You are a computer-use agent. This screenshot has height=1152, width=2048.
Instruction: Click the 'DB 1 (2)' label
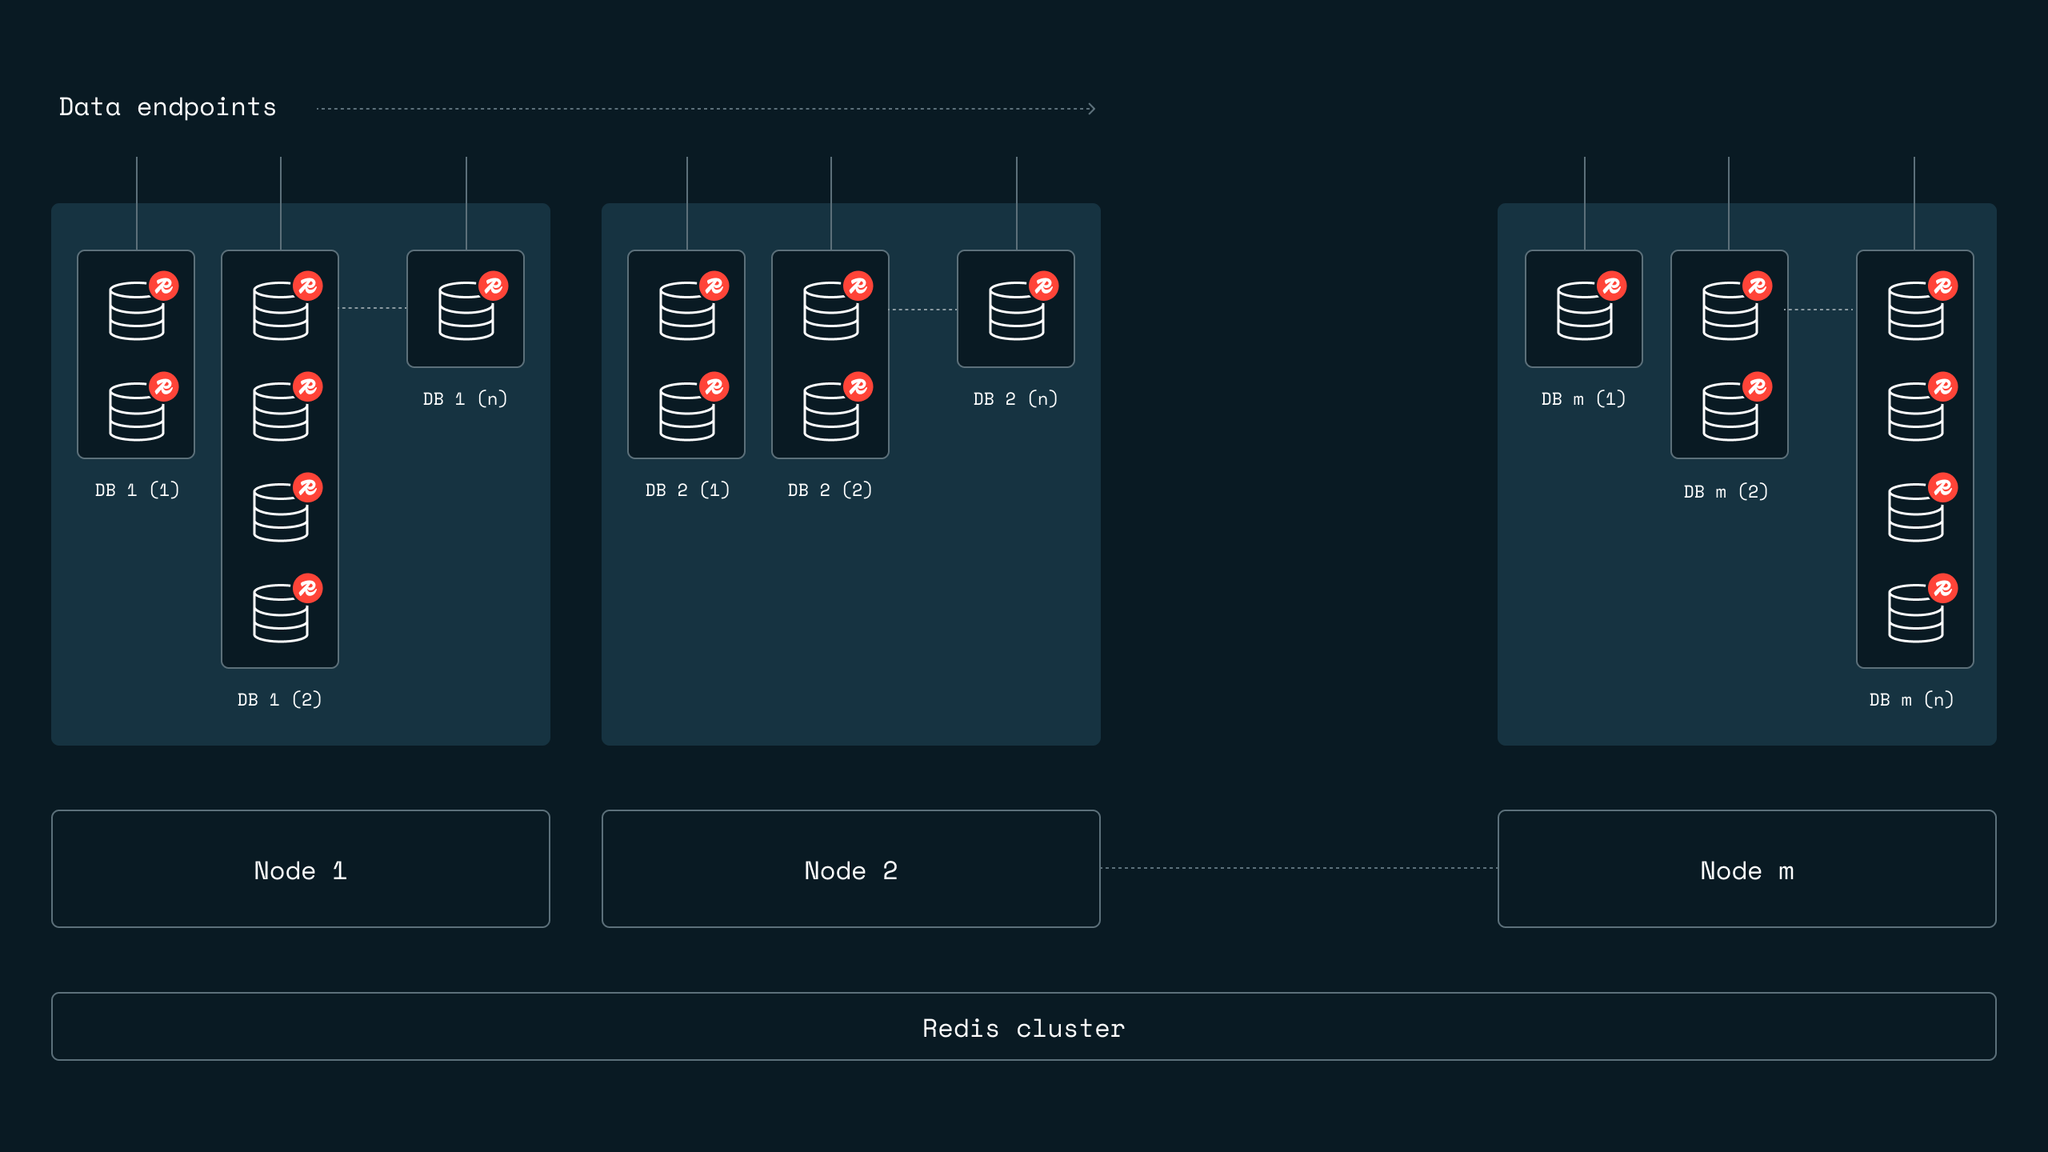click(280, 700)
